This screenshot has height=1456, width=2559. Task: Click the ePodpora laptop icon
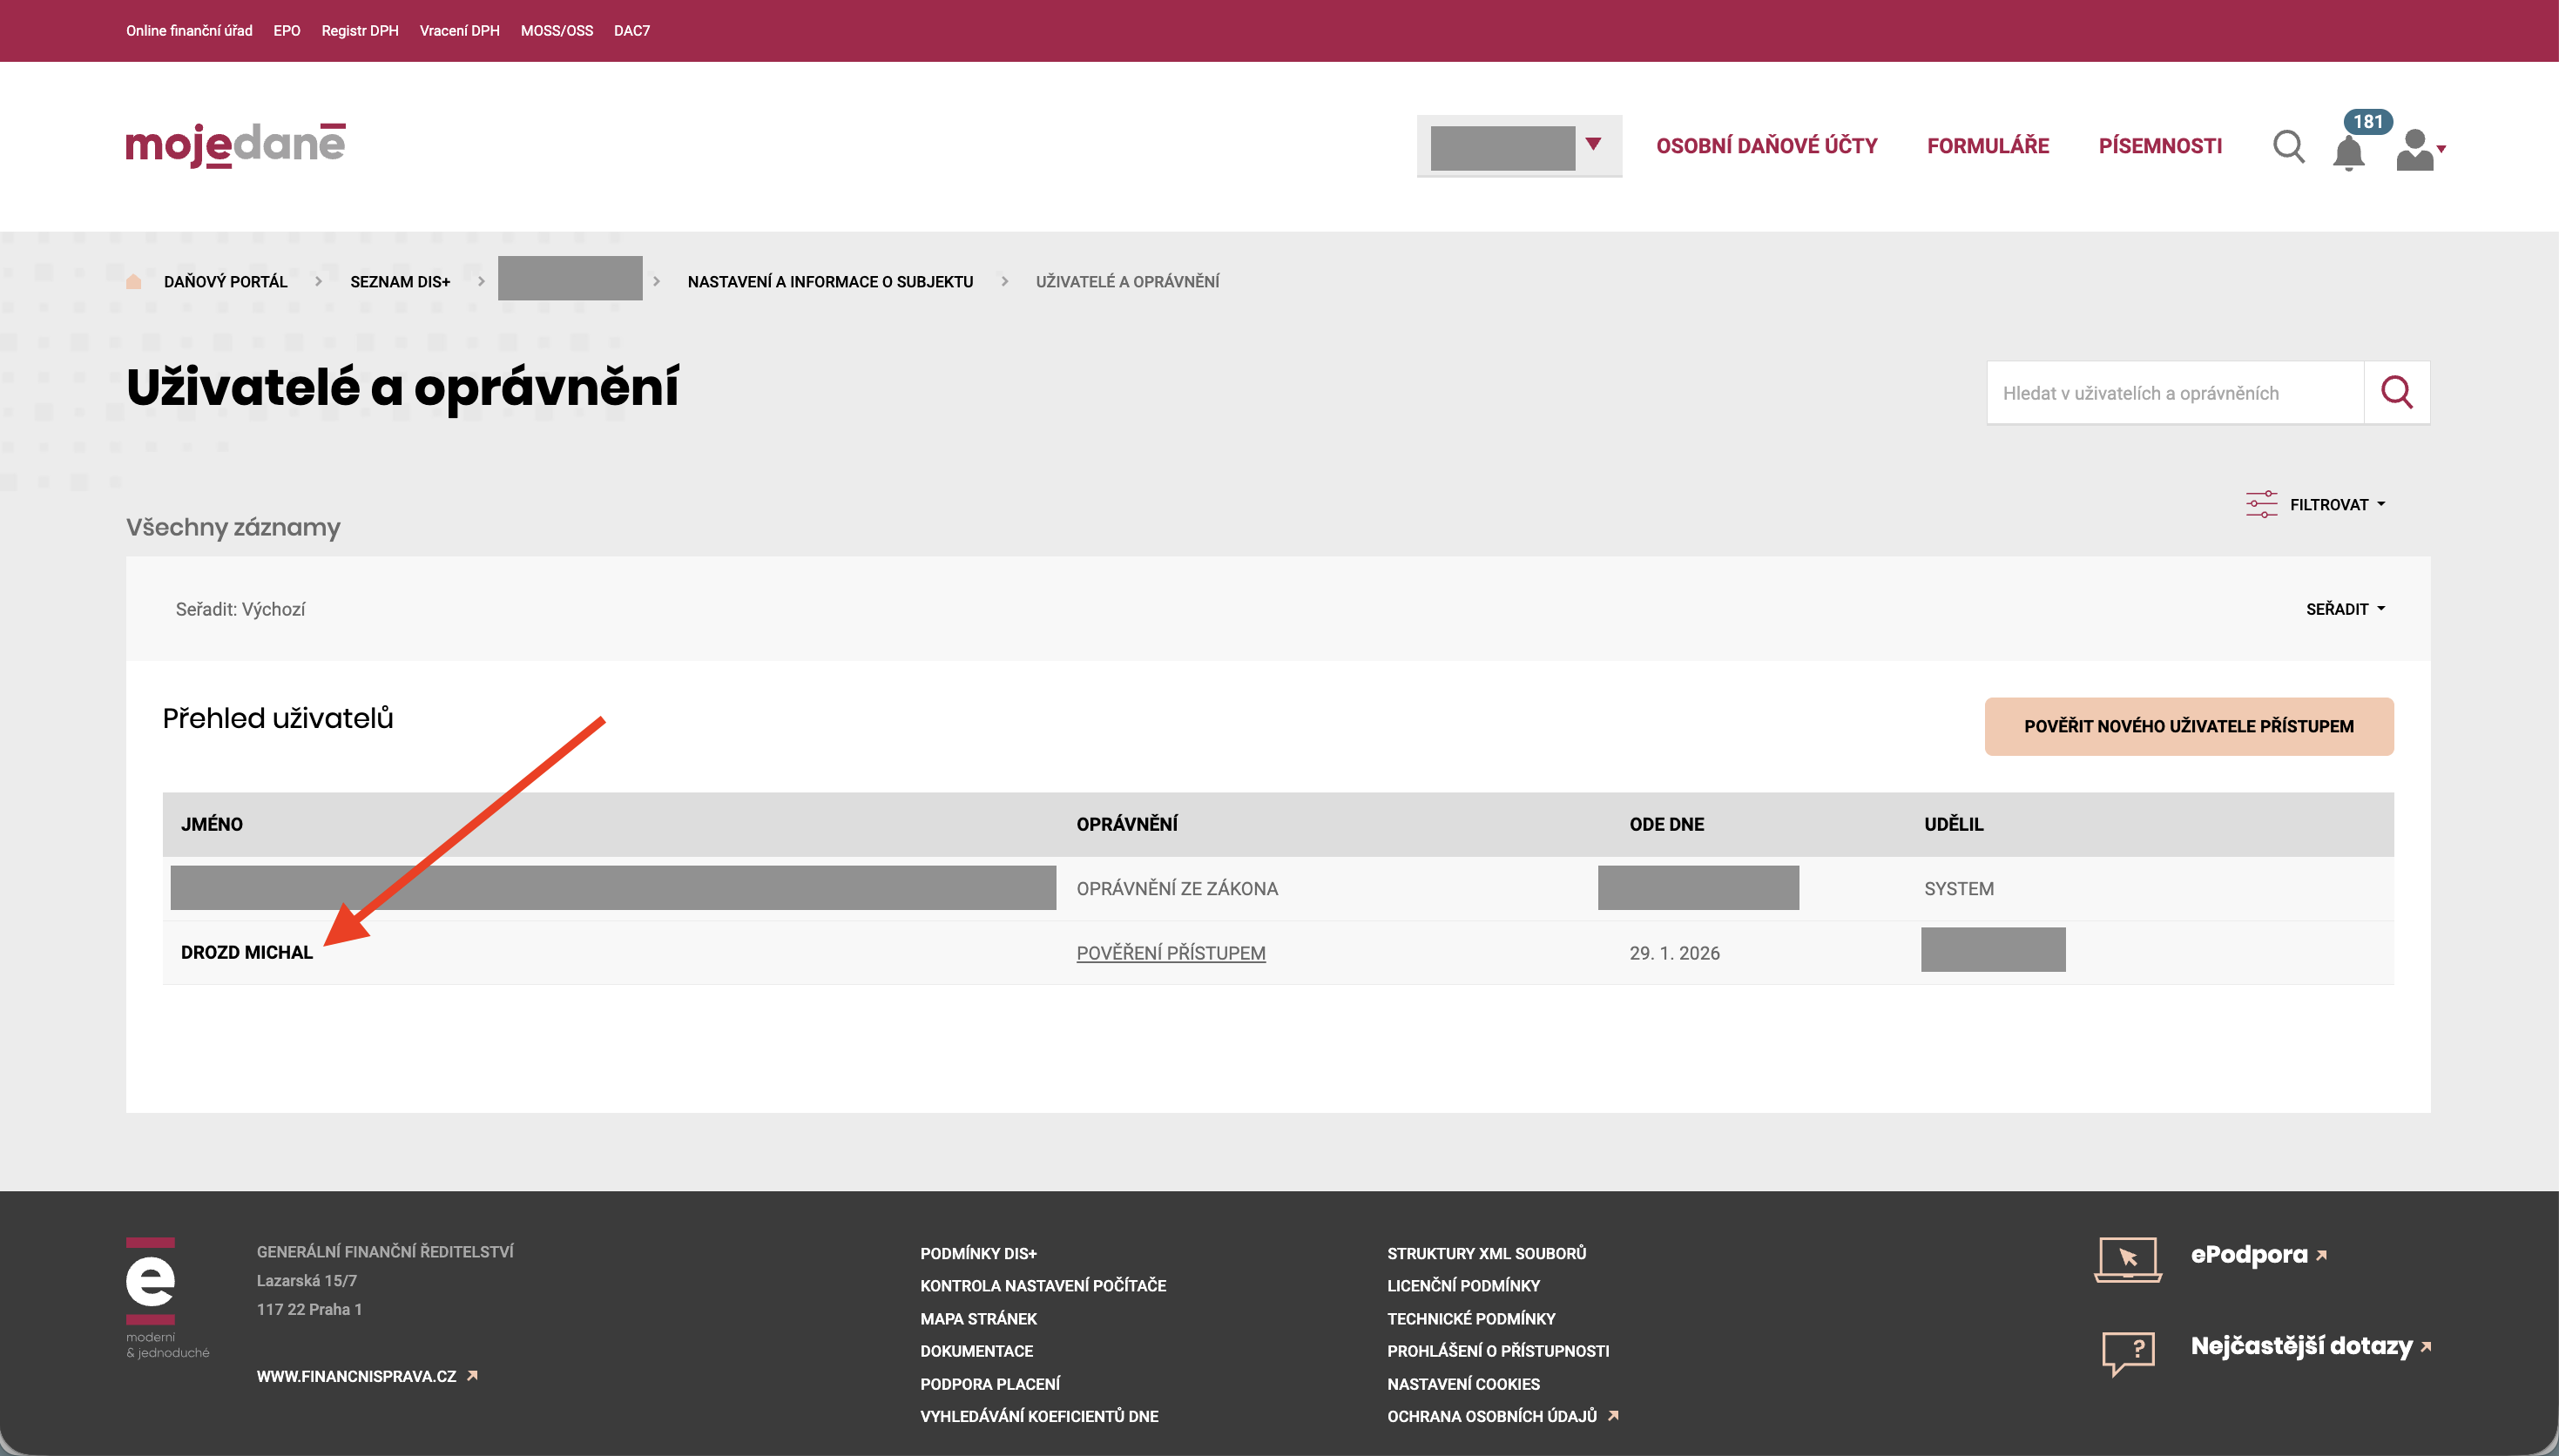click(x=2127, y=1258)
